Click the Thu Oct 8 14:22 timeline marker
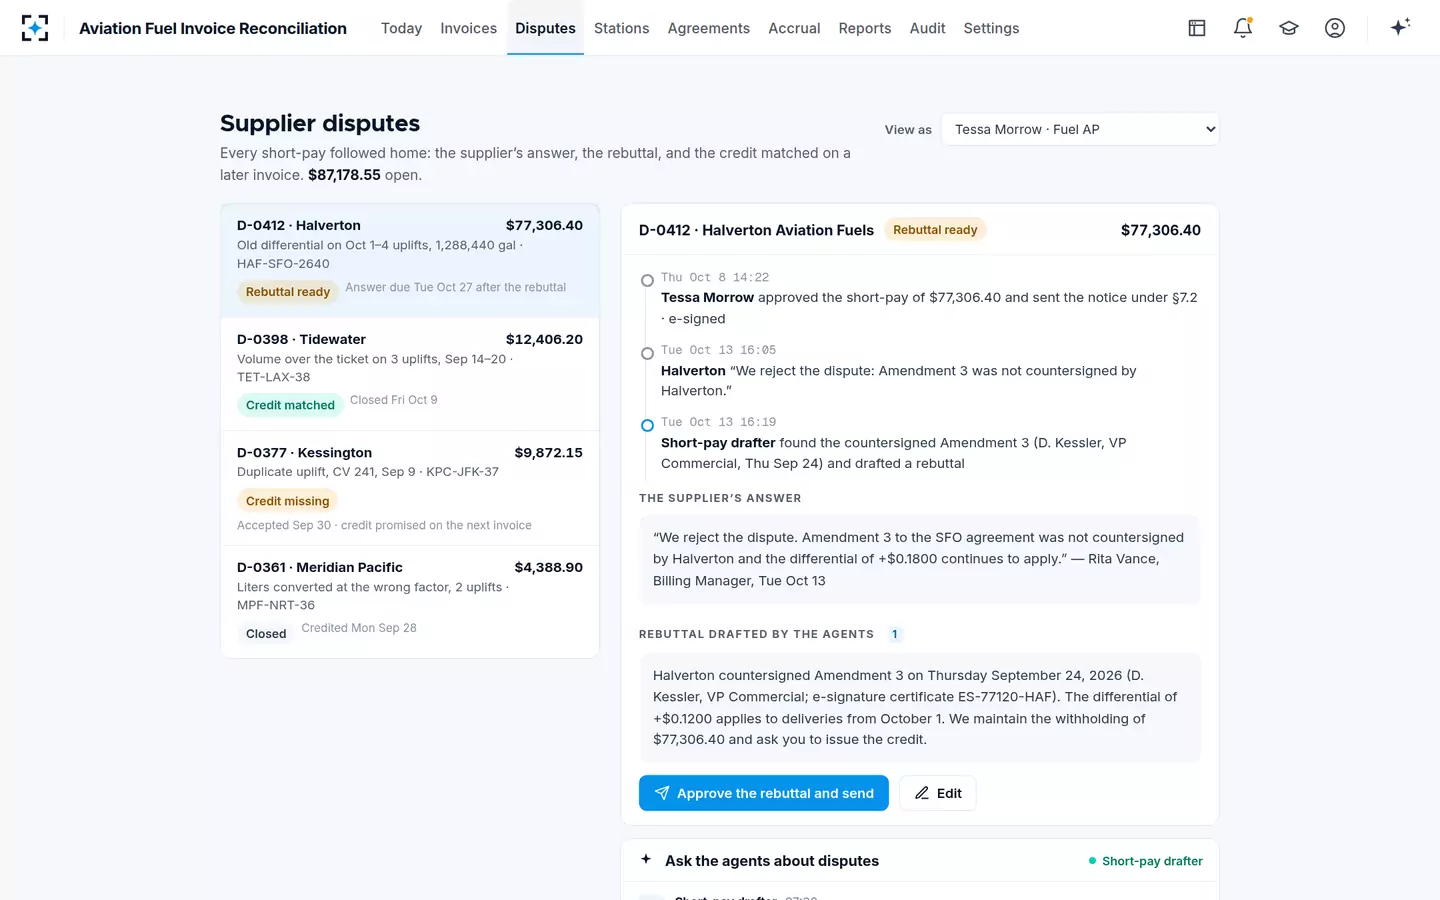The height and width of the screenshot is (900, 1440). tap(647, 281)
